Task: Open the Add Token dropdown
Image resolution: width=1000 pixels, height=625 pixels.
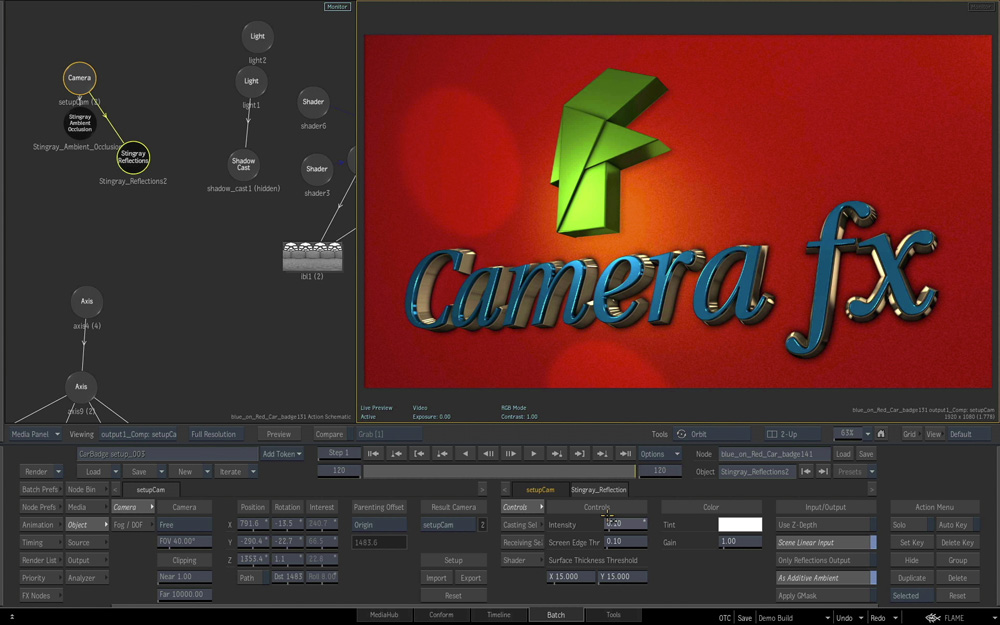Action: (x=281, y=454)
